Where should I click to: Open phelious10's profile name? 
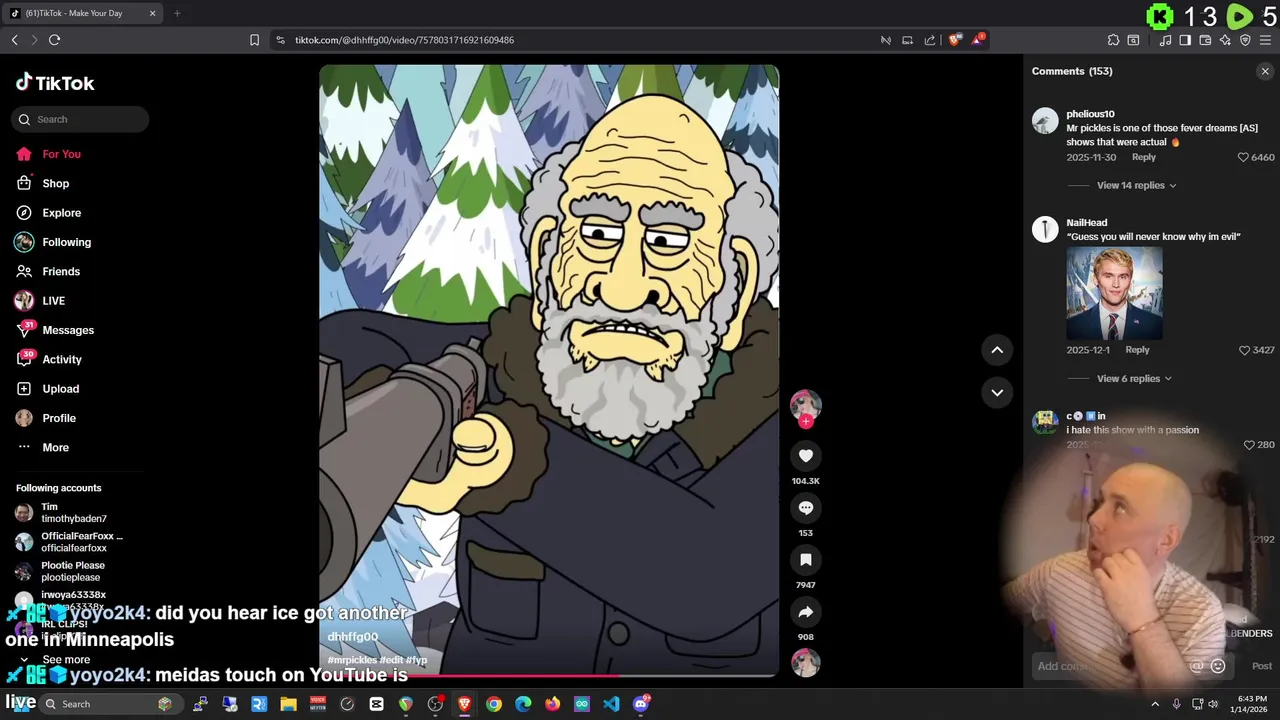1090,114
